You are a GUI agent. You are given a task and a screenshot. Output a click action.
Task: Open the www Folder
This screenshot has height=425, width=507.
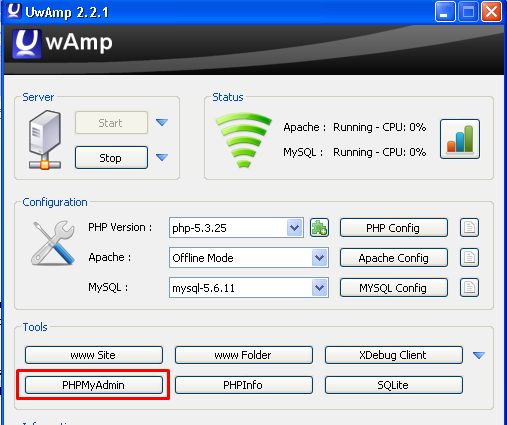(x=244, y=355)
